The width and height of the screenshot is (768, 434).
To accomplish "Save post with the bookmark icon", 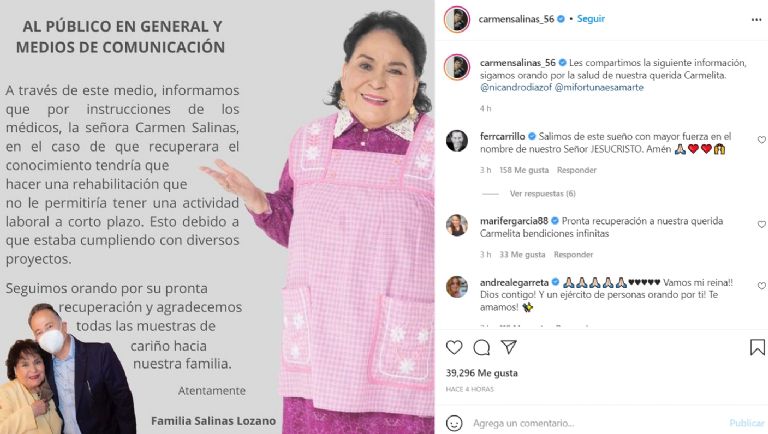I will coord(757,347).
